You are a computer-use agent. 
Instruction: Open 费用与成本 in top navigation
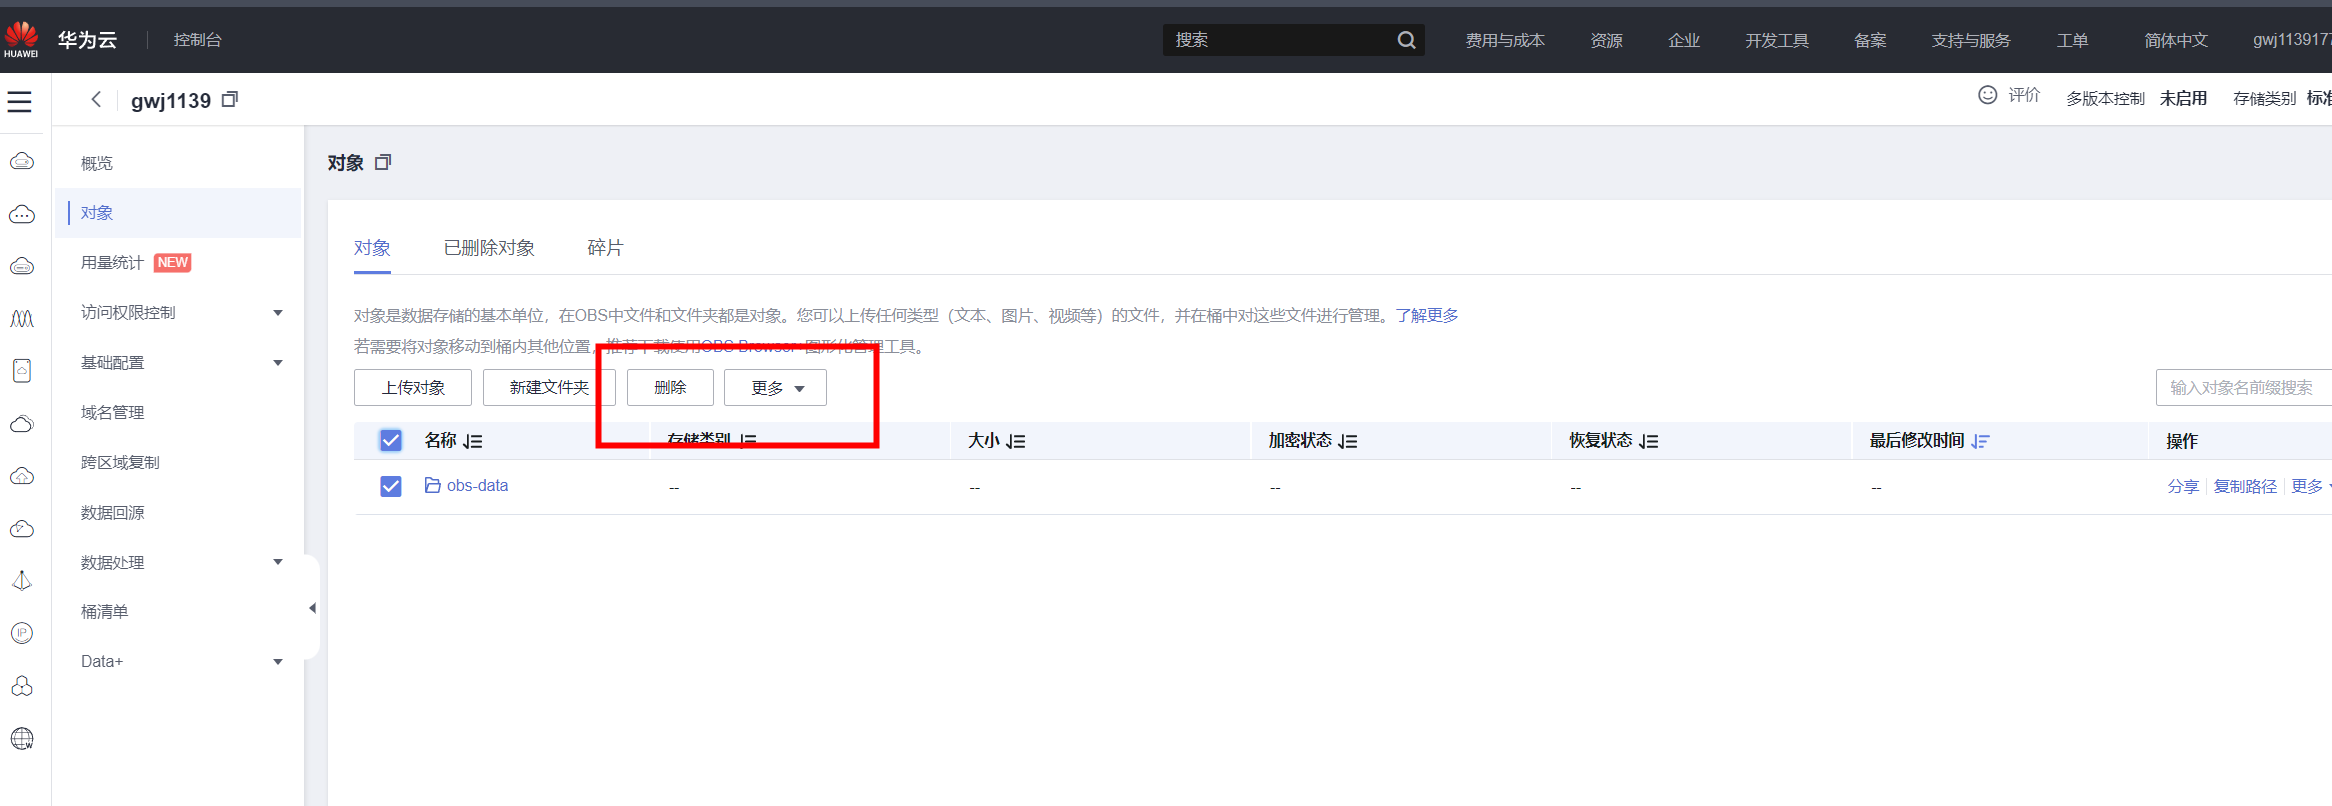coord(1505,40)
